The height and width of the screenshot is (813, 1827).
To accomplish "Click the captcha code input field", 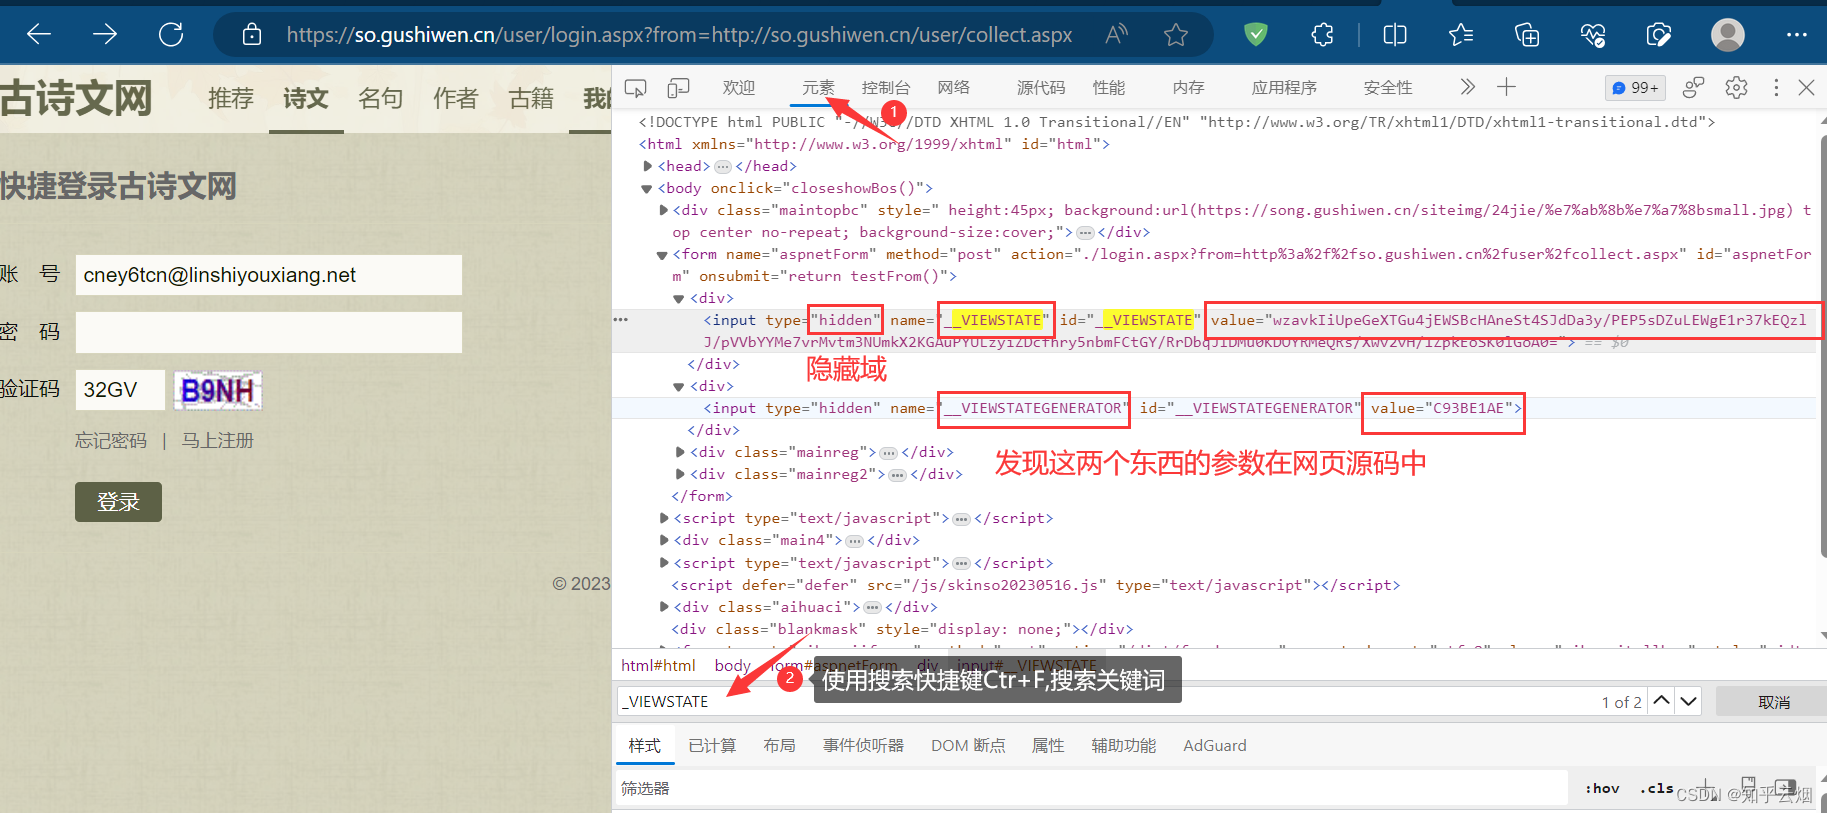I will 120,390.
